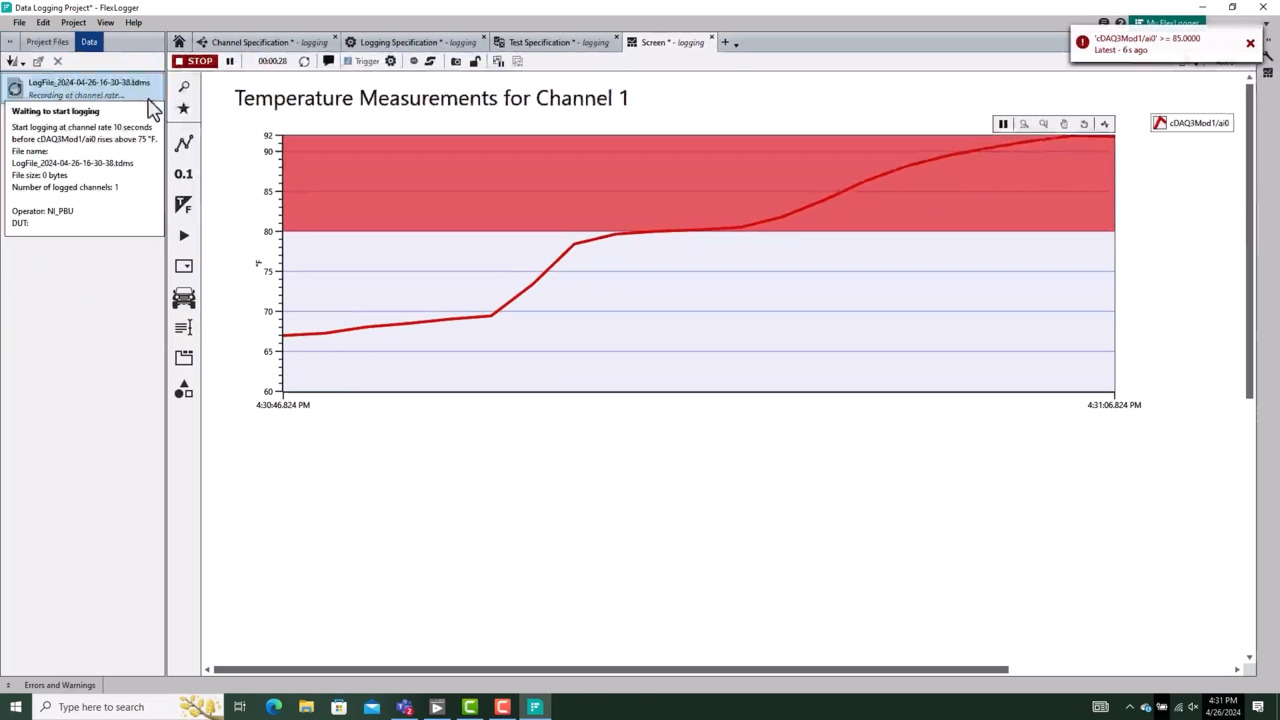Open the tab overflow dropdown arrow
This screenshot has width=1280, height=720.
736,43
